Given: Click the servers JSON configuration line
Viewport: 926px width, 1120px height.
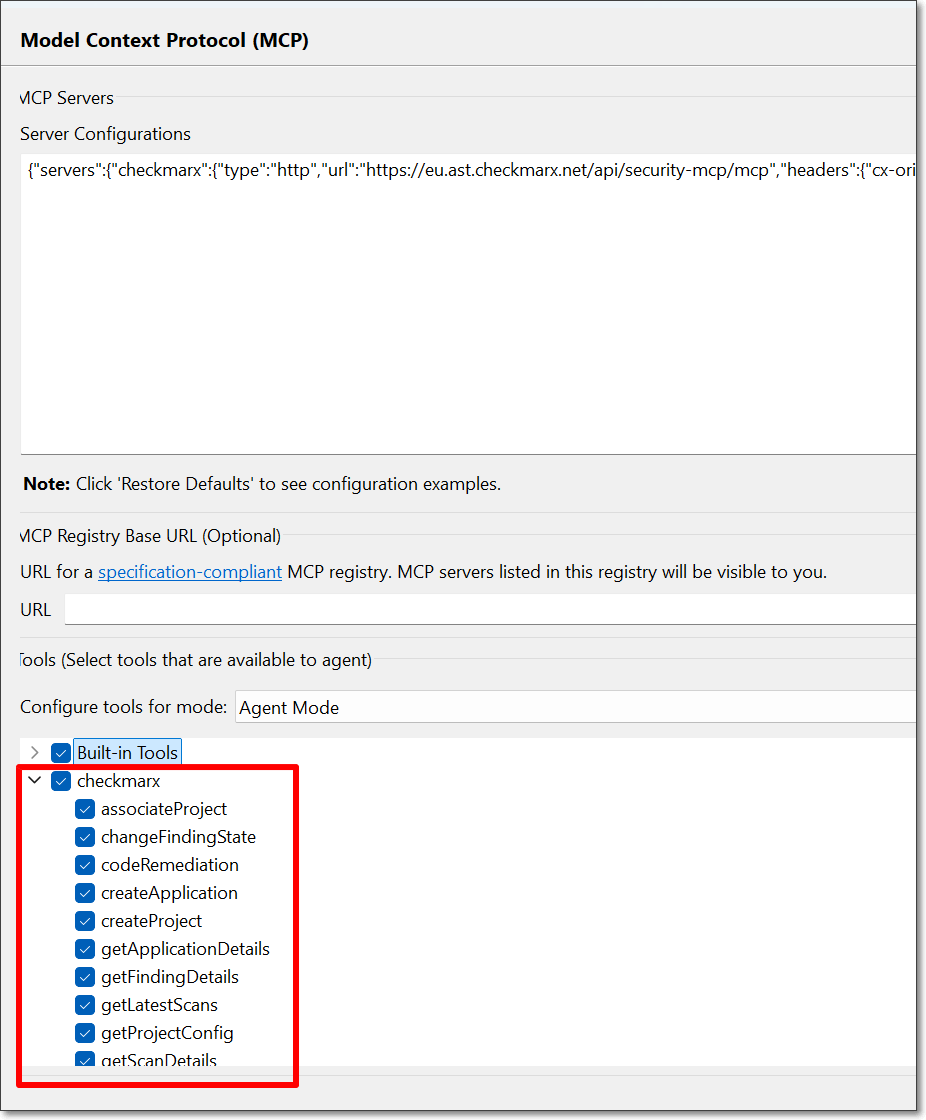Looking at the screenshot, I should [x=472, y=171].
